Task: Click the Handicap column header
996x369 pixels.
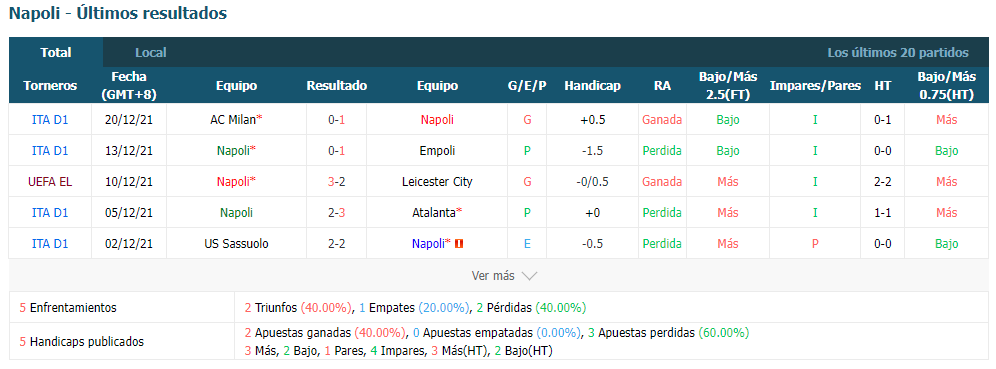Action: tap(592, 86)
